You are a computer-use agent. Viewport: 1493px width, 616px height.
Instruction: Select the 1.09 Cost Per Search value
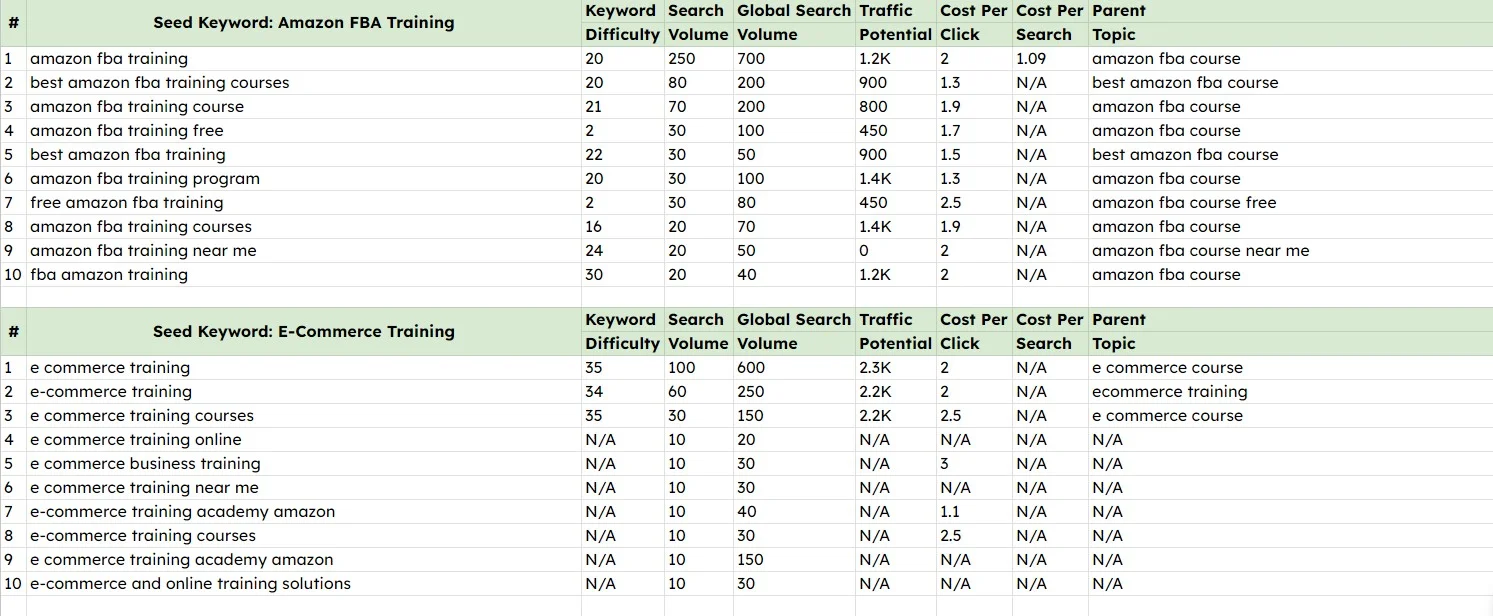coord(1050,59)
